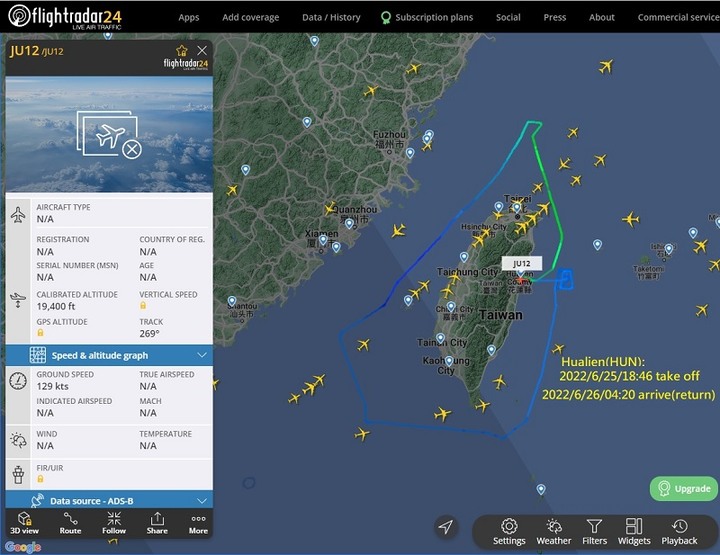Image resolution: width=720 pixels, height=555 pixels.
Task: Open the More options menu
Action: tap(198, 523)
